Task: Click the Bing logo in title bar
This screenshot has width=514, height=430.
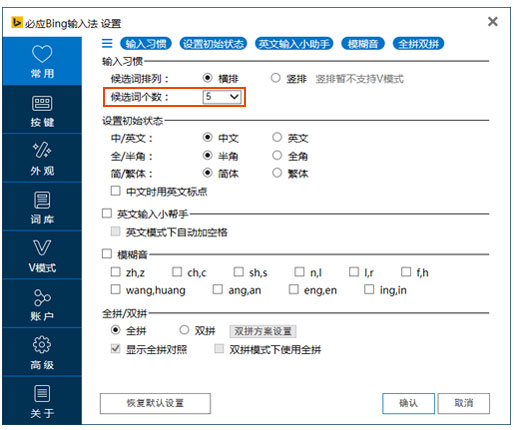Action: pyautogui.click(x=17, y=22)
